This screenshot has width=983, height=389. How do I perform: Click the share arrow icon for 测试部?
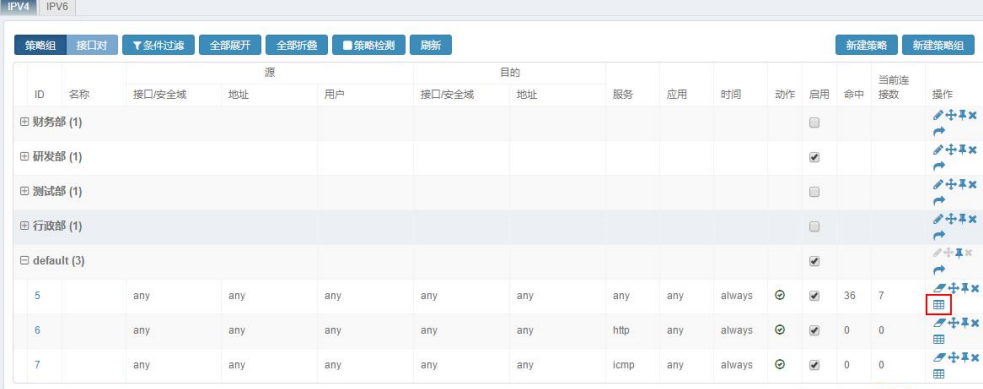click(939, 200)
